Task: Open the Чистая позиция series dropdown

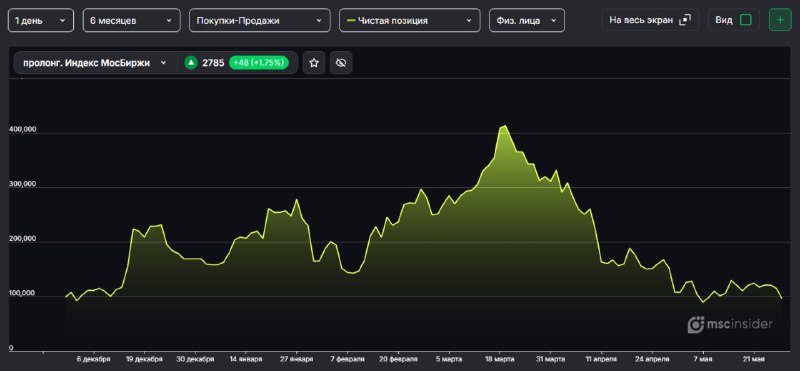Action: [x=410, y=20]
